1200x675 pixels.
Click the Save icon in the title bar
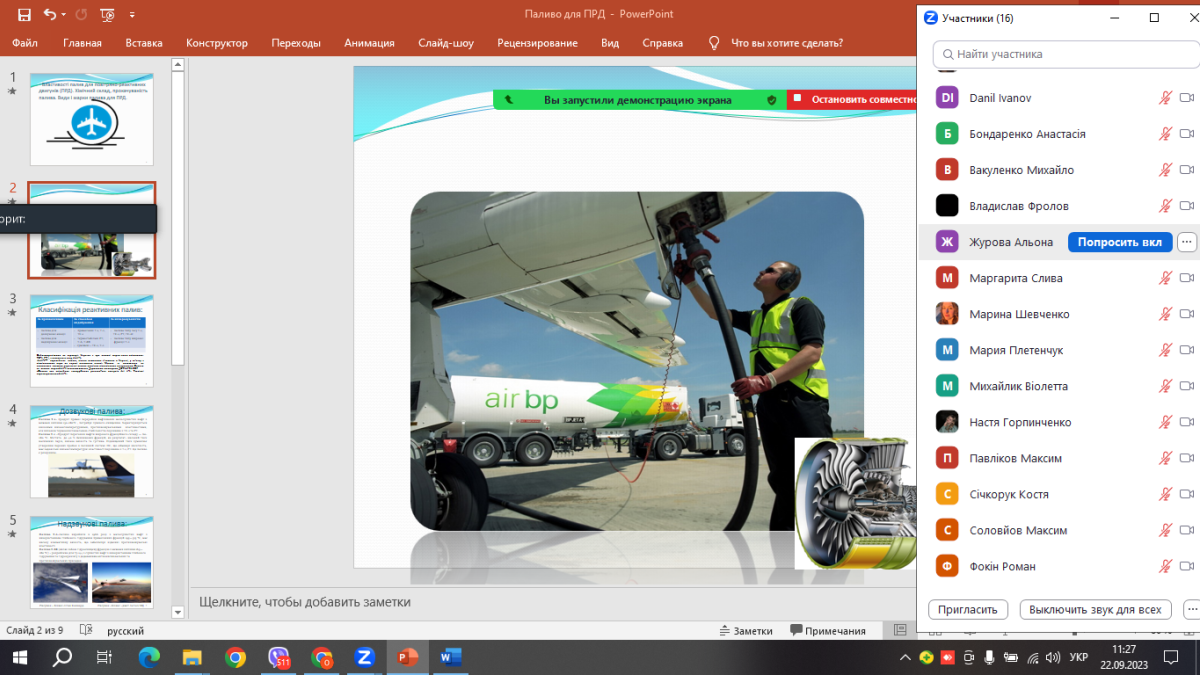[24, 15]
